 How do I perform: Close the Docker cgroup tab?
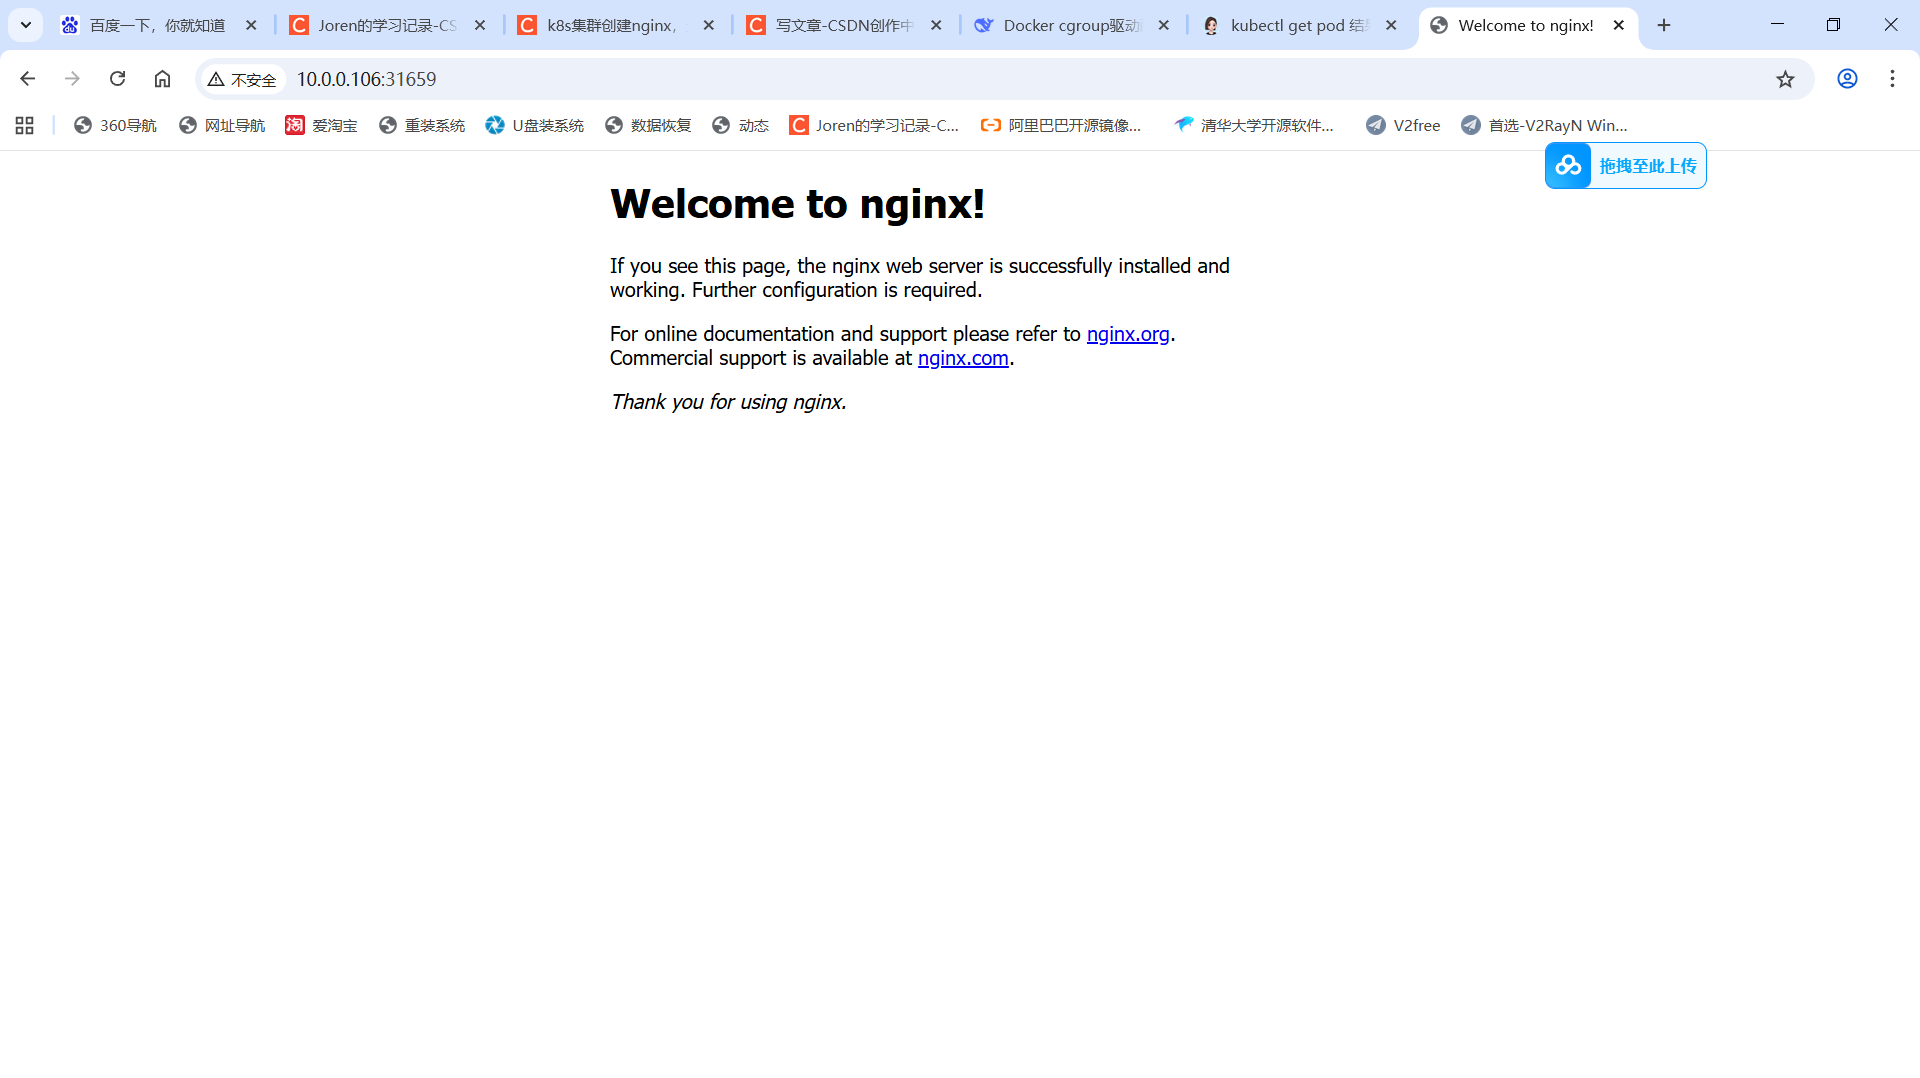tap(1164, 25)
